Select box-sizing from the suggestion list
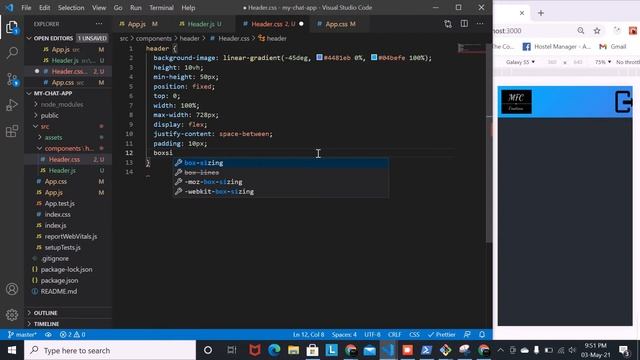This screenshot has height=360, width=640. coord(280,163)
